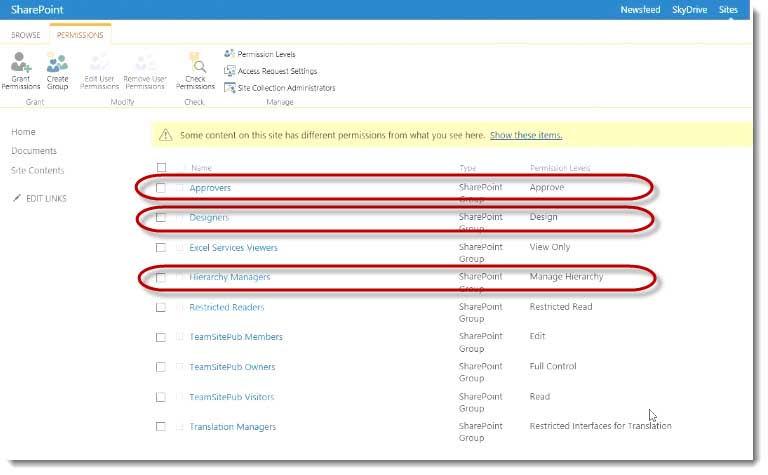Open the Hierarchy Managers group
The image size is (768, 475).
point(230,277)
